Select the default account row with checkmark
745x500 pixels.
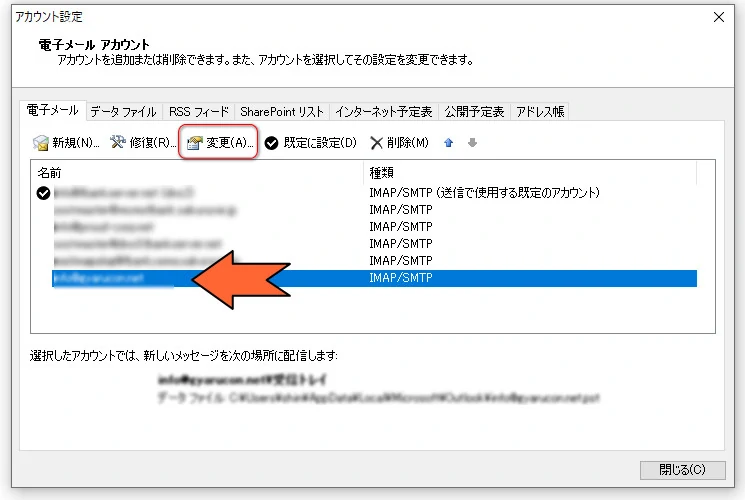[x=366, y=193]
